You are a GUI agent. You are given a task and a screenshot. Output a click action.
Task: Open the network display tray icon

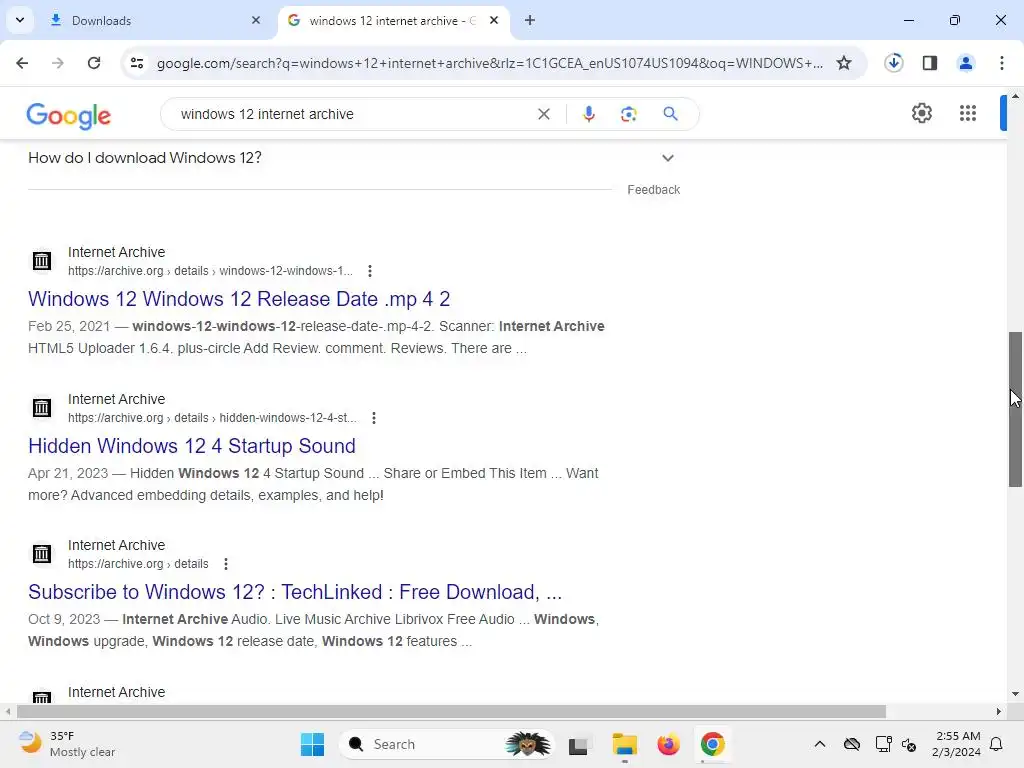(x=883, y=744)
